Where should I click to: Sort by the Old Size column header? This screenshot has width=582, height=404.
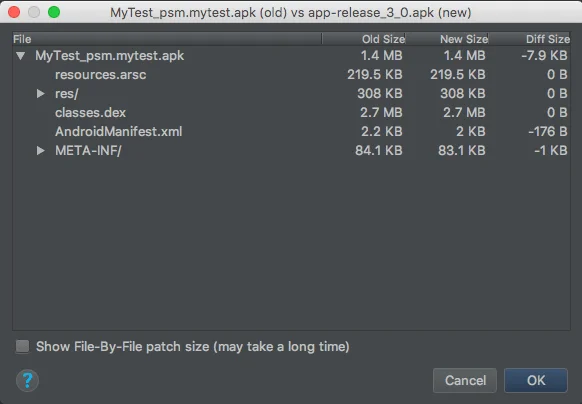pyautogui.click(x=364, y=39)
